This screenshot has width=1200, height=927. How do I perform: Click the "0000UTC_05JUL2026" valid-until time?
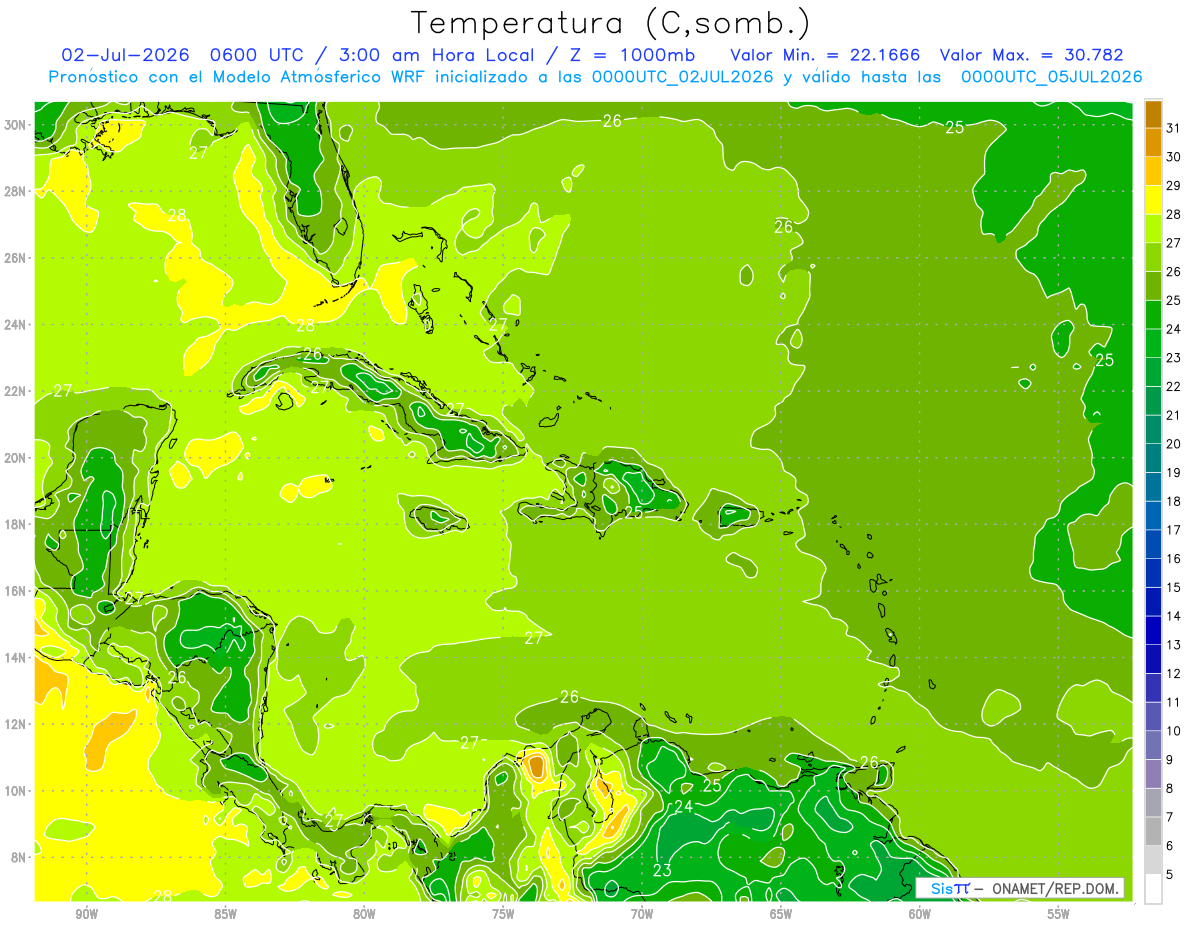[1050, 77]
